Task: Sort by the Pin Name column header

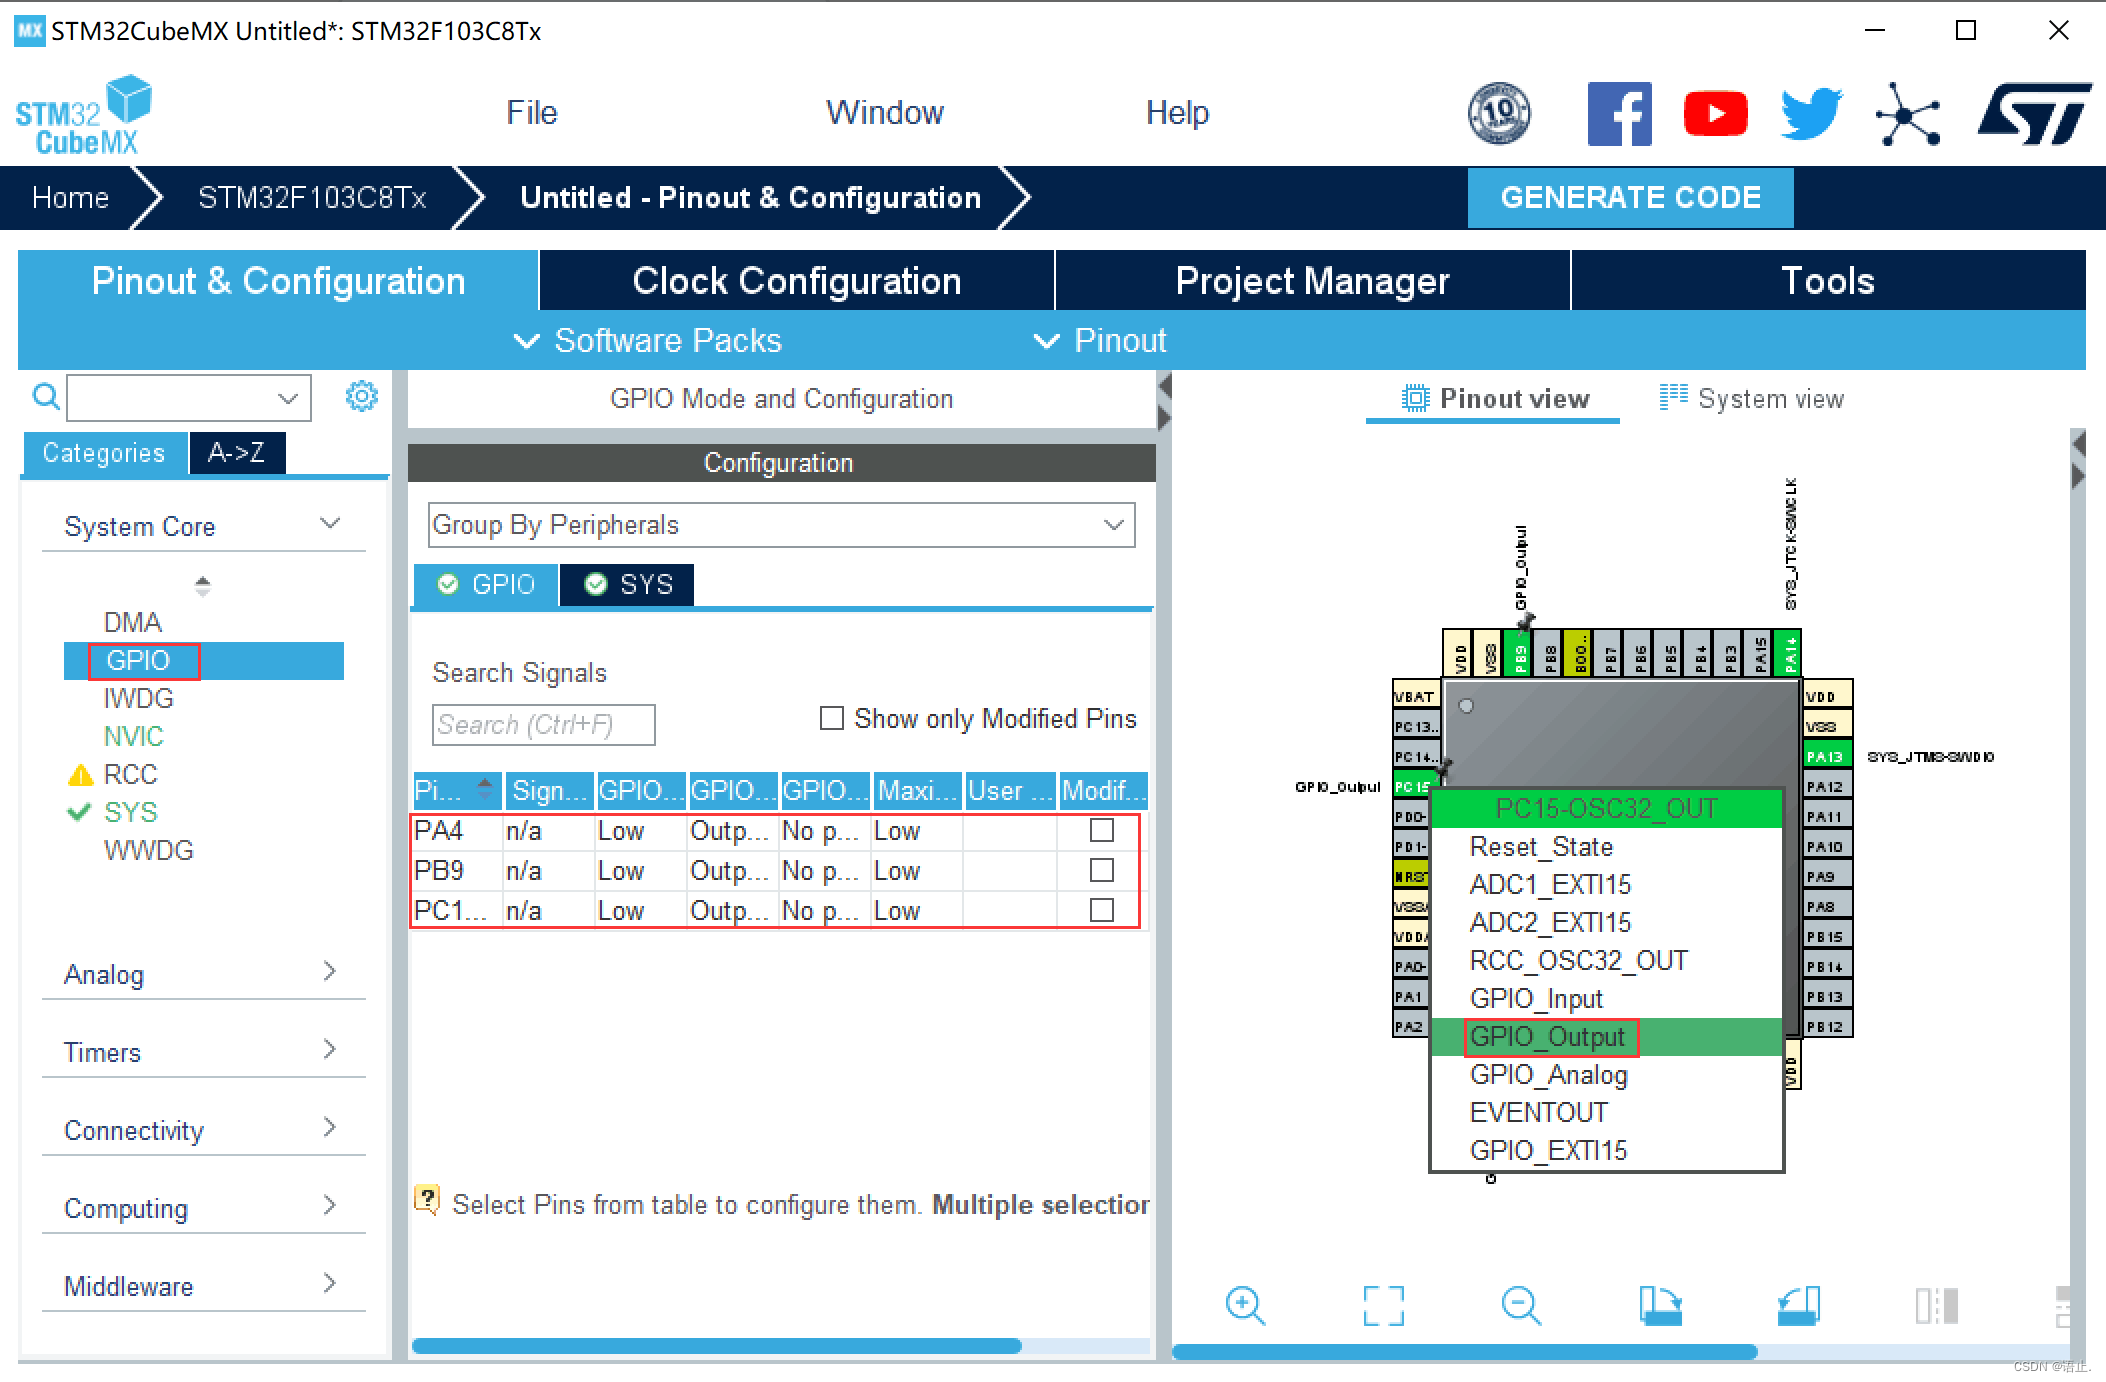Action: coord(456,791)
